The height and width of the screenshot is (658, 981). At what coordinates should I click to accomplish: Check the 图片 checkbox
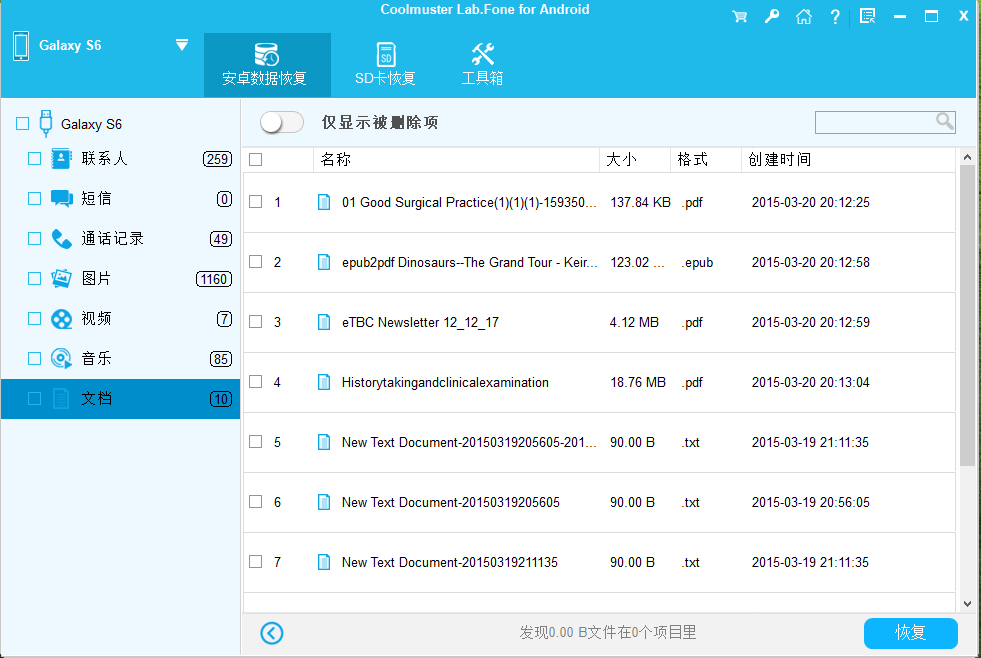click(34, 278)
